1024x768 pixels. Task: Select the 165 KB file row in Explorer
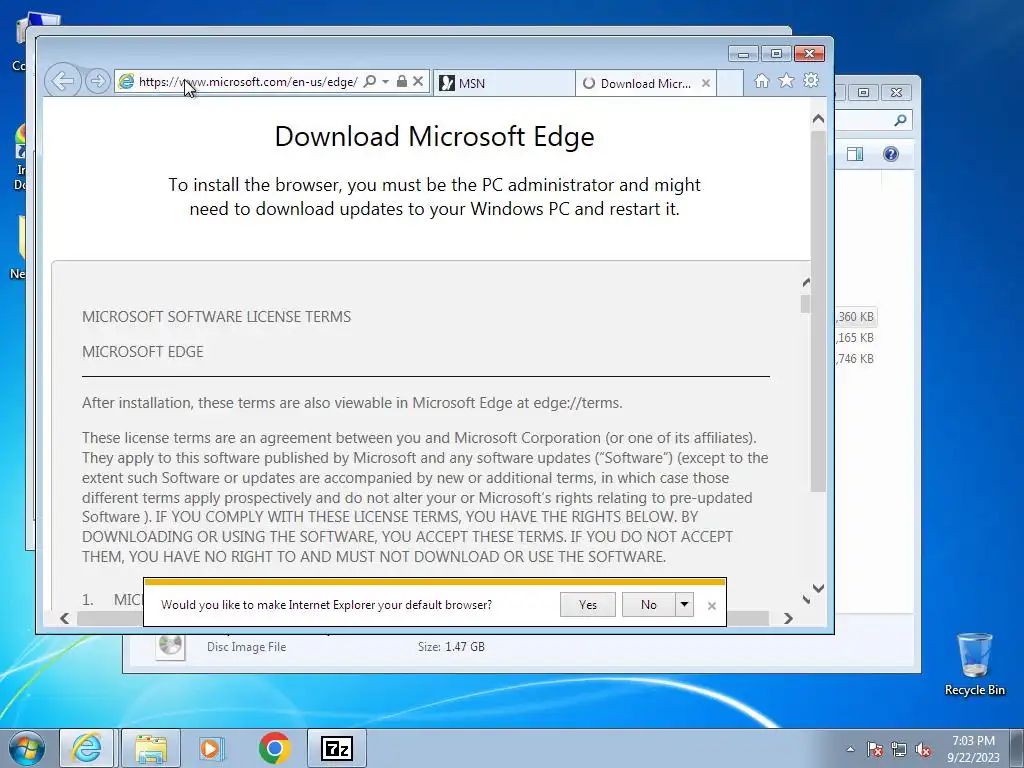(856, 338)
